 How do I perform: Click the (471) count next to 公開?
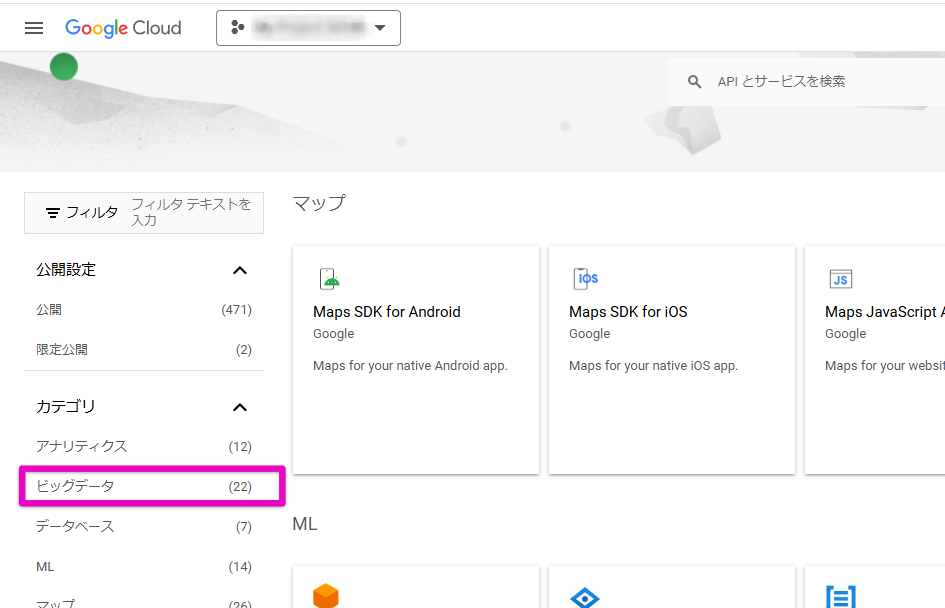tap(236, 310)
